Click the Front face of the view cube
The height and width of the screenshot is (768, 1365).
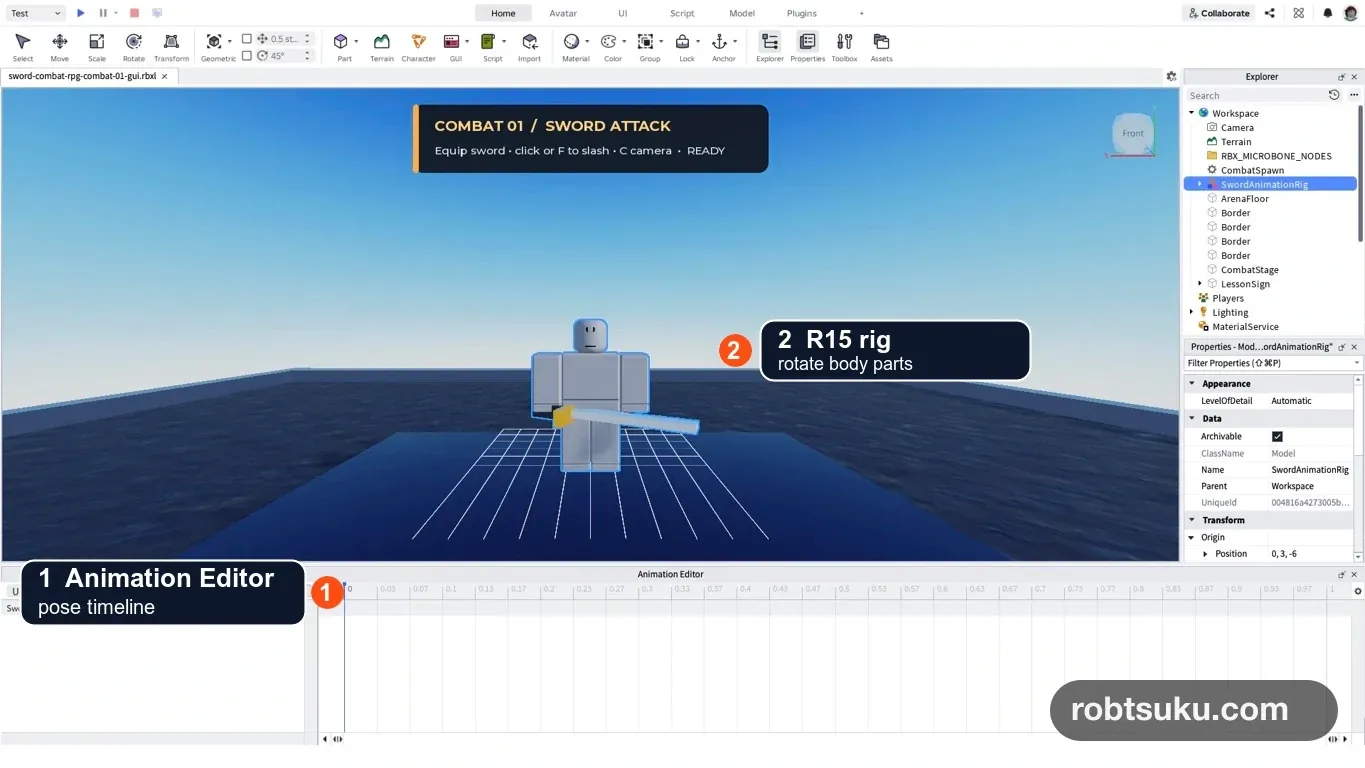[1133, 133]
